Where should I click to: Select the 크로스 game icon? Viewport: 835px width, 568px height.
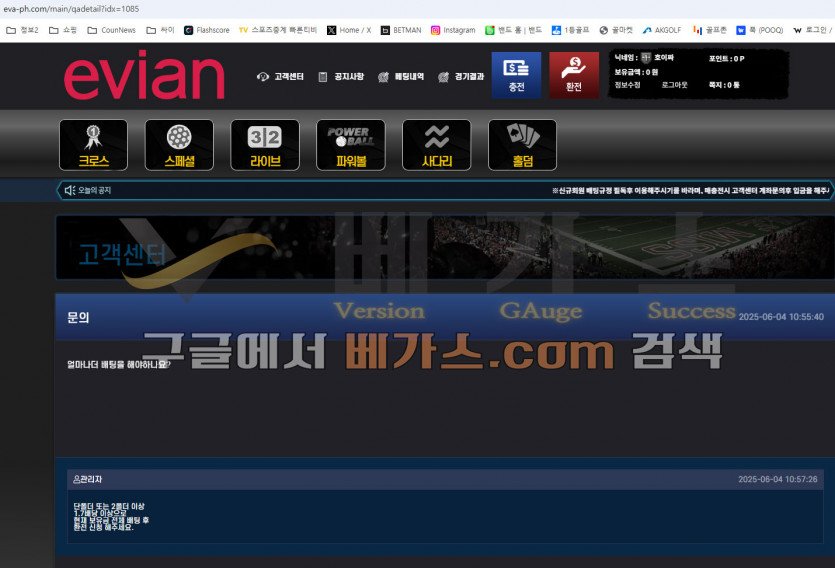pyautogui.click(x=93, y=145)
